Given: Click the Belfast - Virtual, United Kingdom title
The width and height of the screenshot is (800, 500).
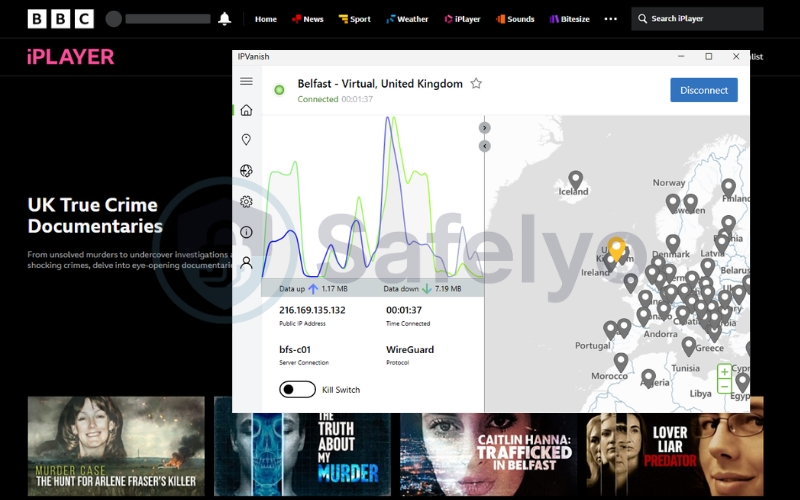Looking at the screenshot, I should [380, 84].
